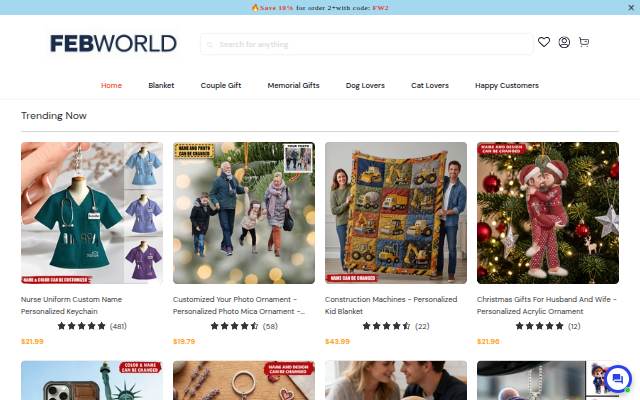Open the Nurse Uniform Keychain product image

(x=92, y=213)
